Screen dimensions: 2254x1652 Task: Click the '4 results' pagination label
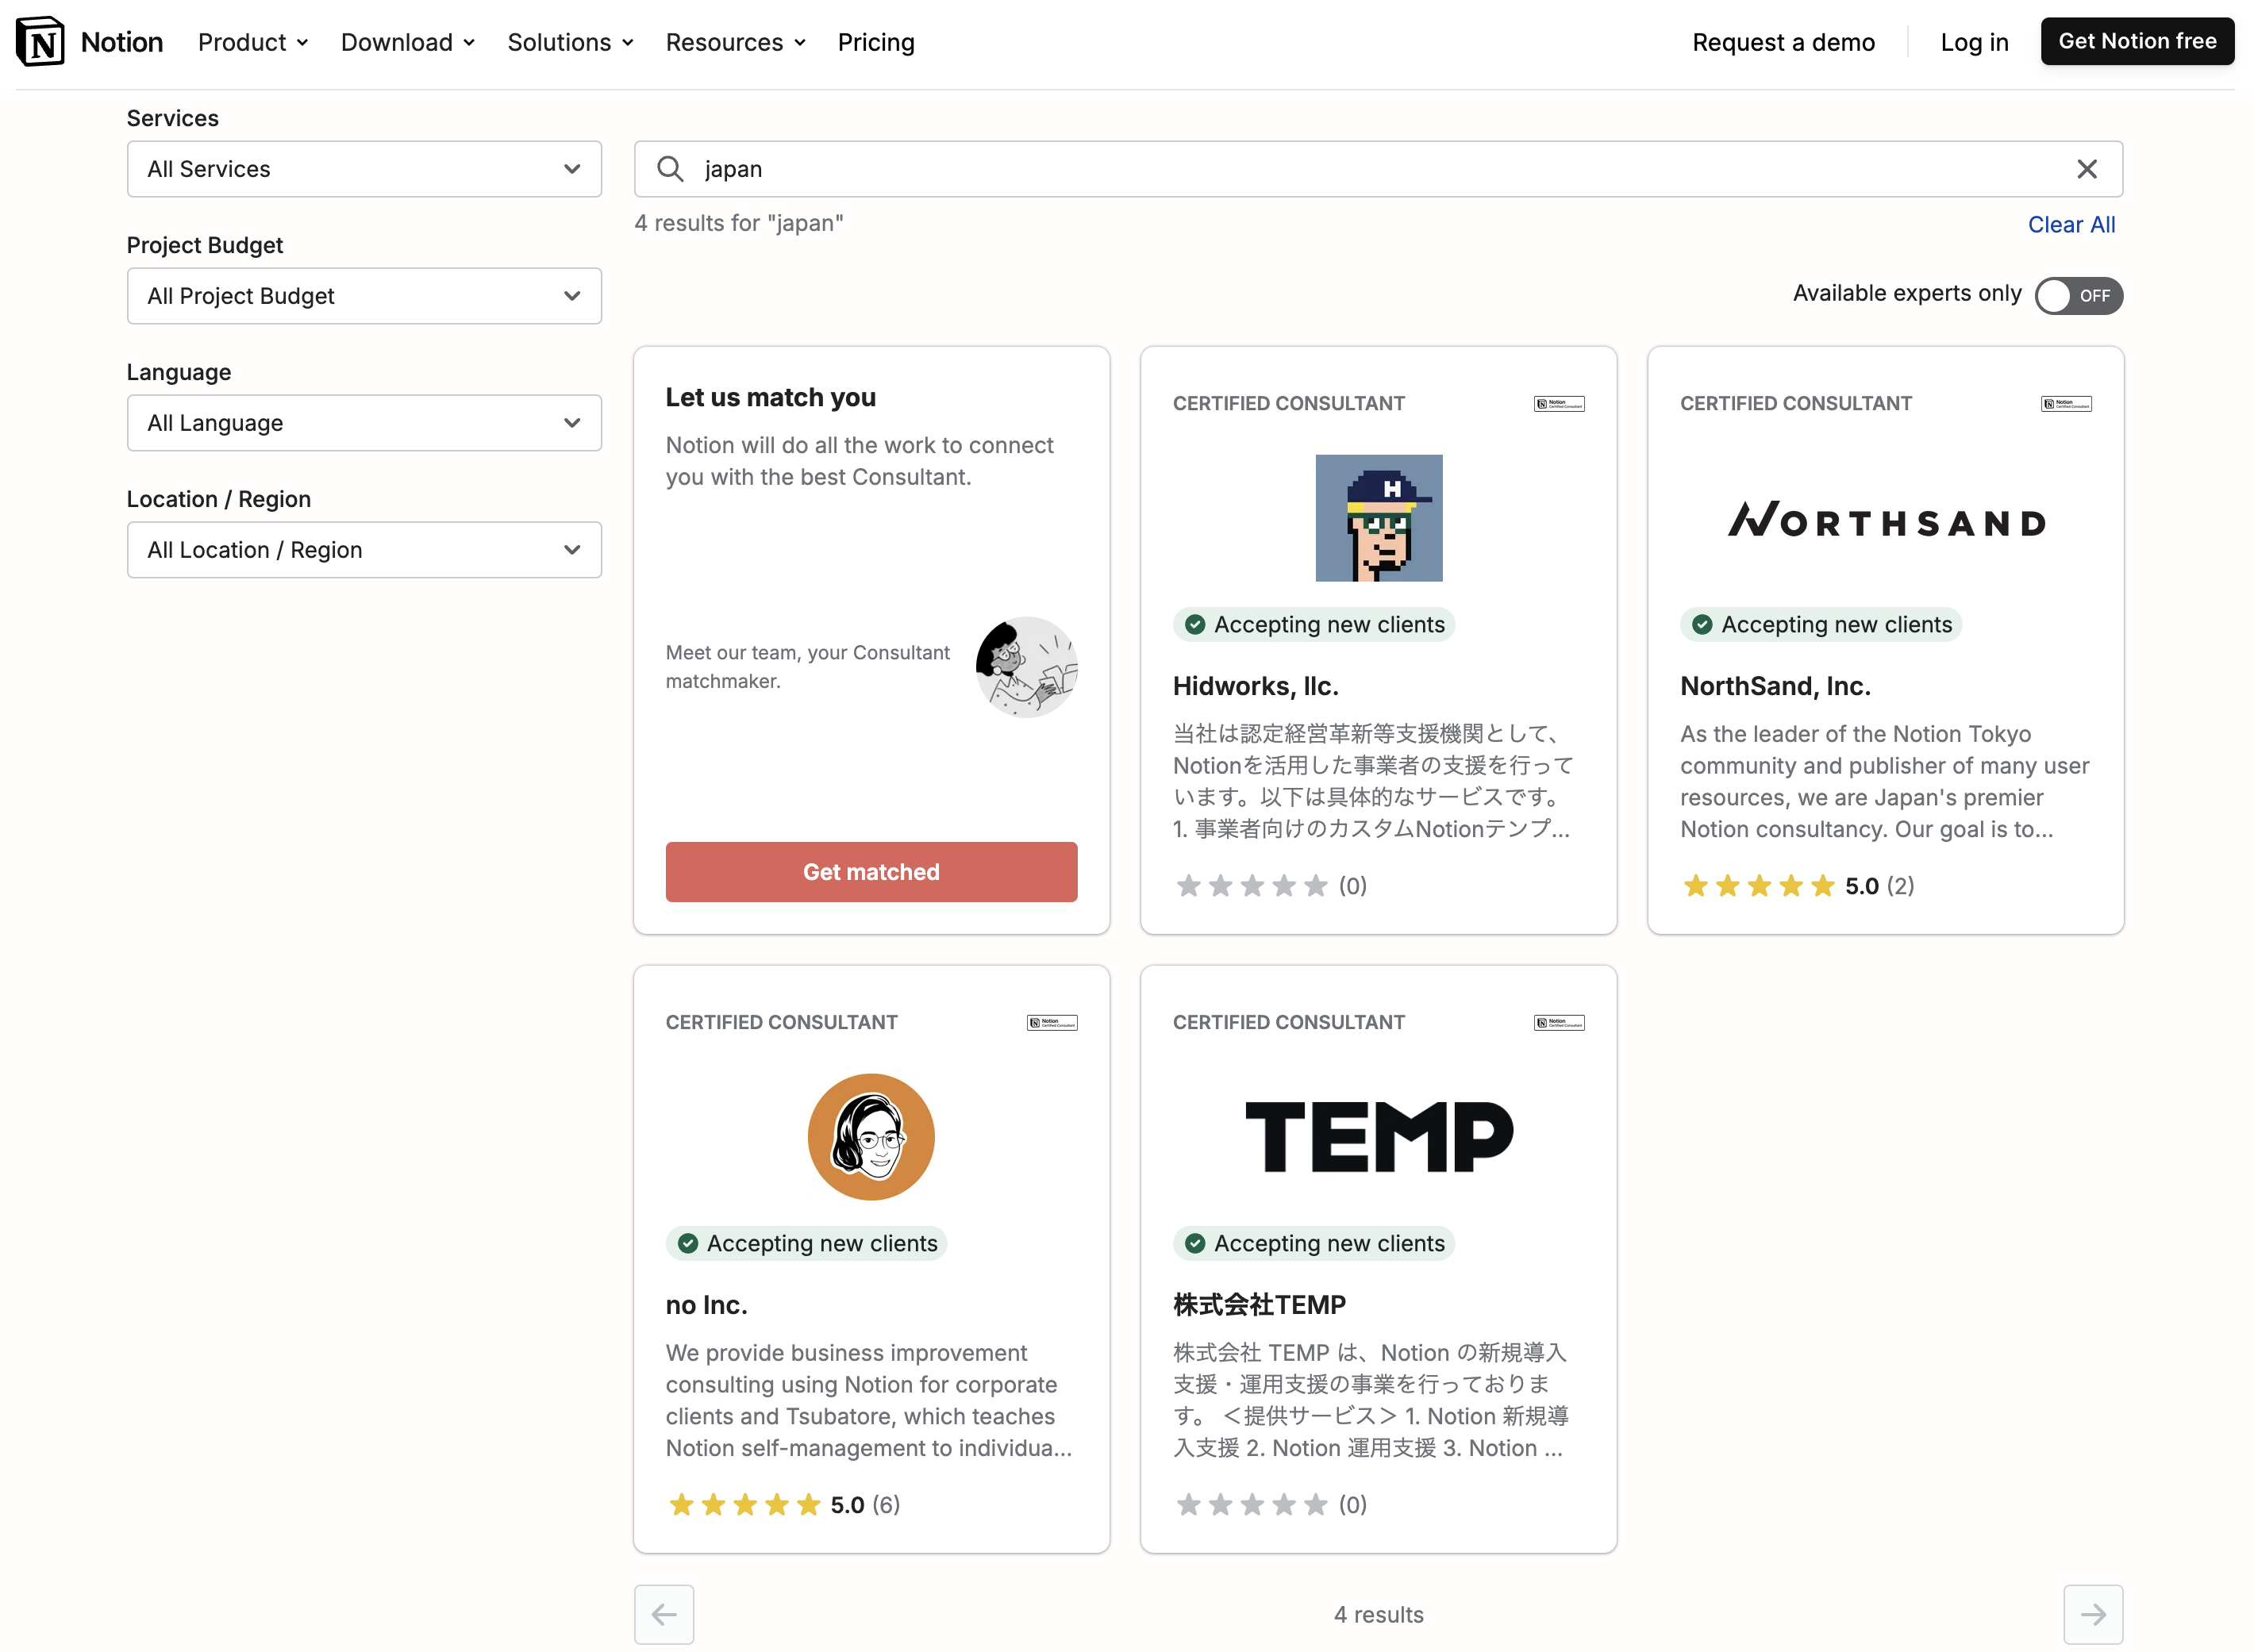pyautogui.click(x=1378, y=1614)
